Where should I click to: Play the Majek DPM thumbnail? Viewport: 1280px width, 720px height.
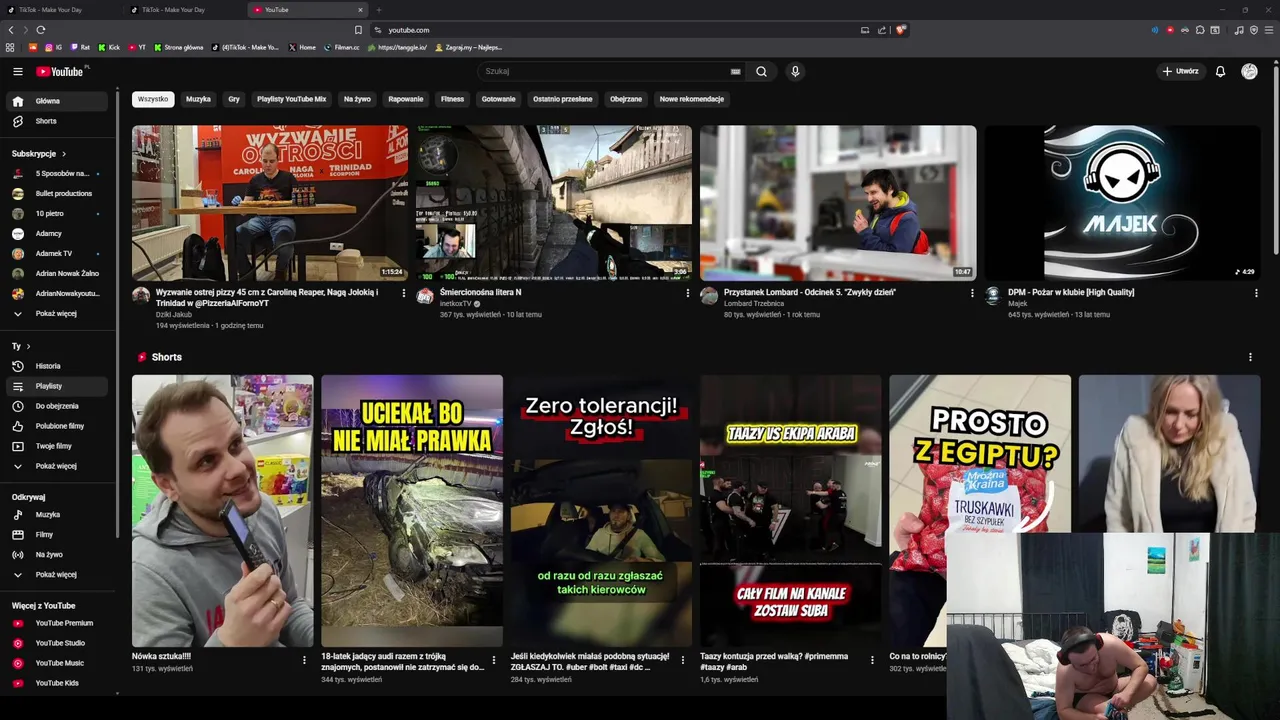1122,203
